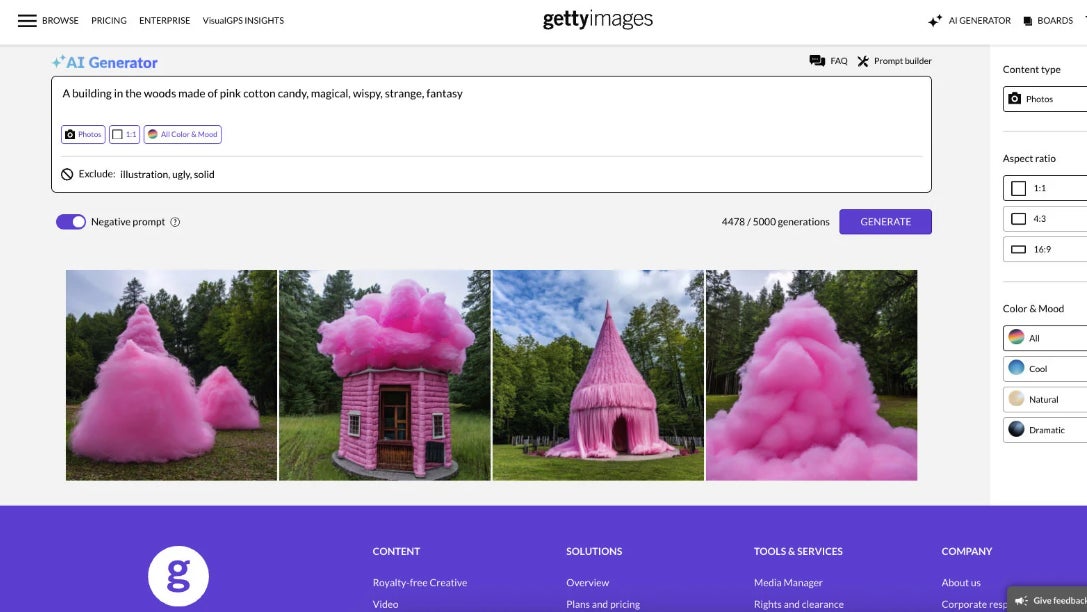The image size is (1087, 612).
Task: Select VisualGPS Insights in the navigation
Action: (243, 19)
